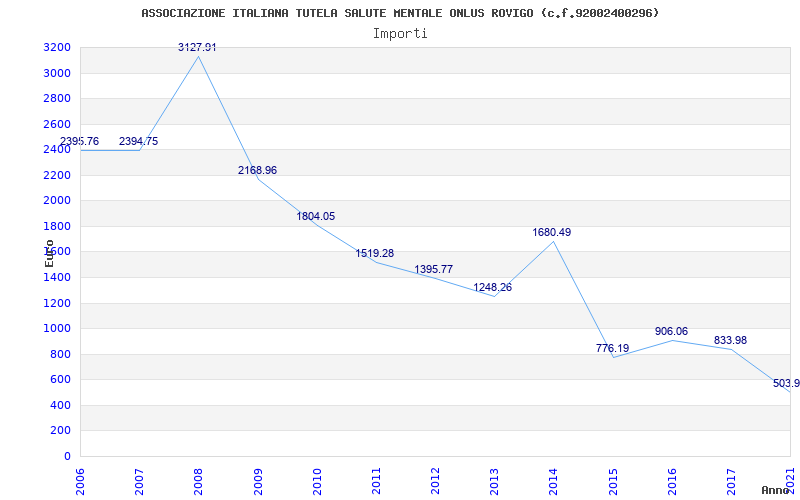
Task: Select the value 906.06
Action: pos(671,332)
